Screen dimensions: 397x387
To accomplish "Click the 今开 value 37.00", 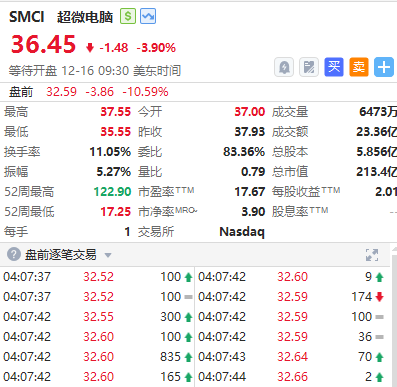I will pos(250,112).
